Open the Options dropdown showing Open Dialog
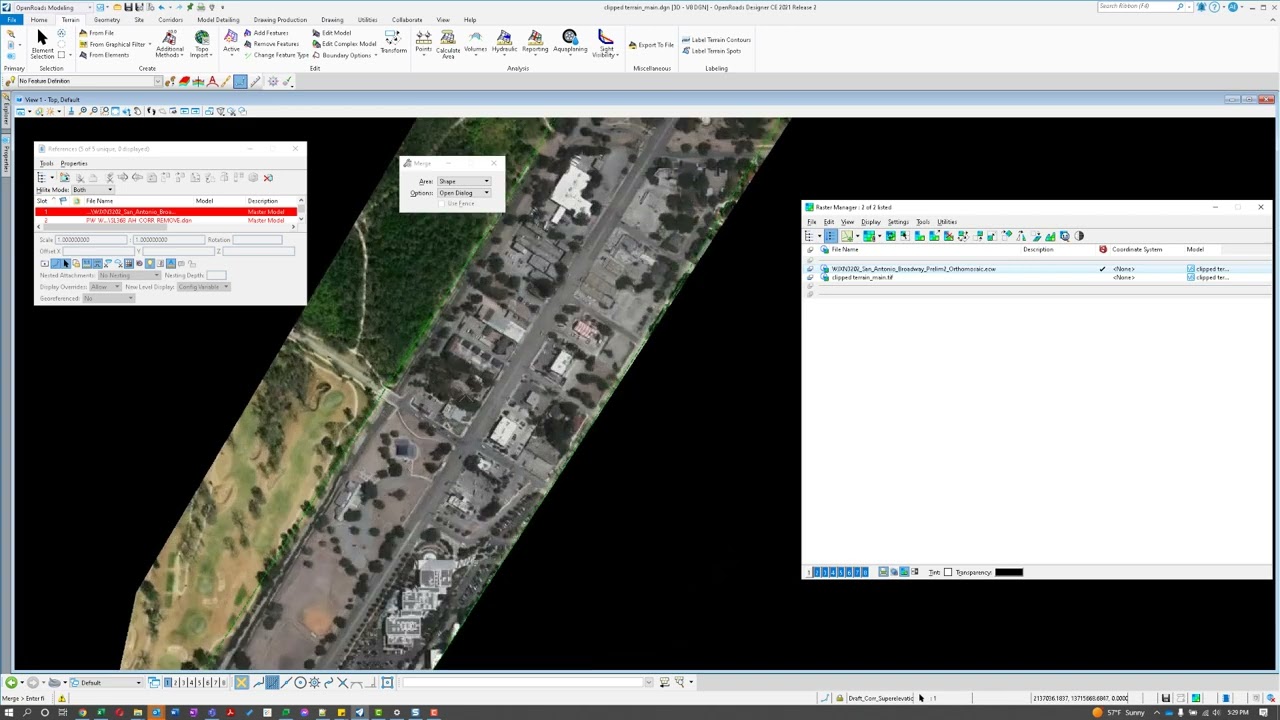Image resolution: width=1280 pixels, height=720 pixels. coord(464,193)
